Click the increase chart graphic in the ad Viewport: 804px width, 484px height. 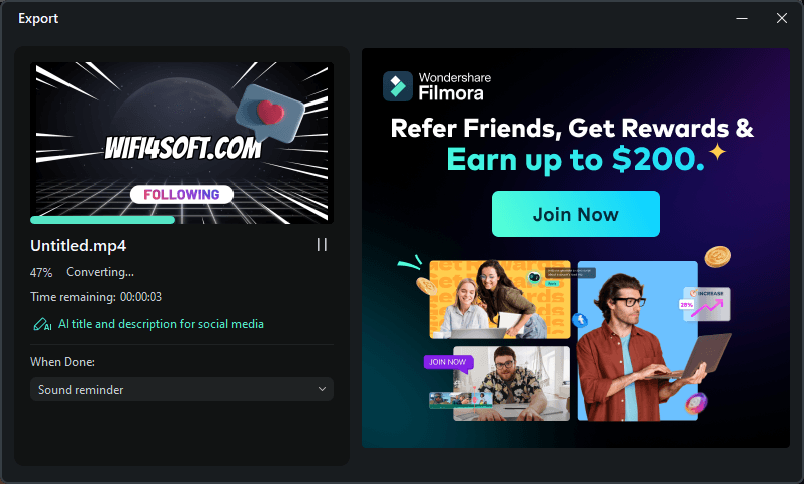(707, 304)
